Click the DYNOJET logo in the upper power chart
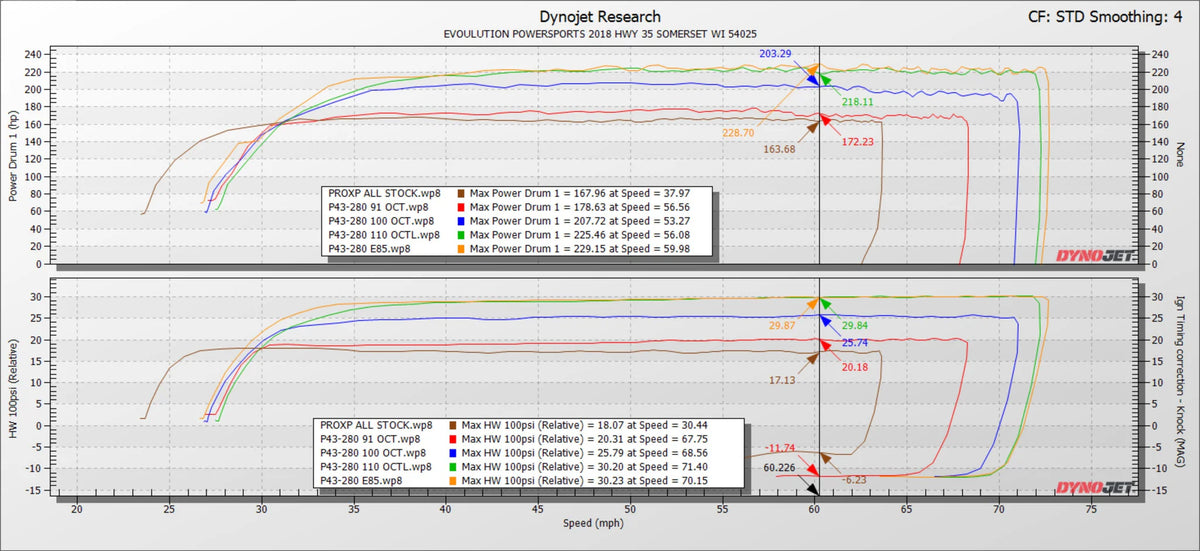 (x=1095, y=255)
